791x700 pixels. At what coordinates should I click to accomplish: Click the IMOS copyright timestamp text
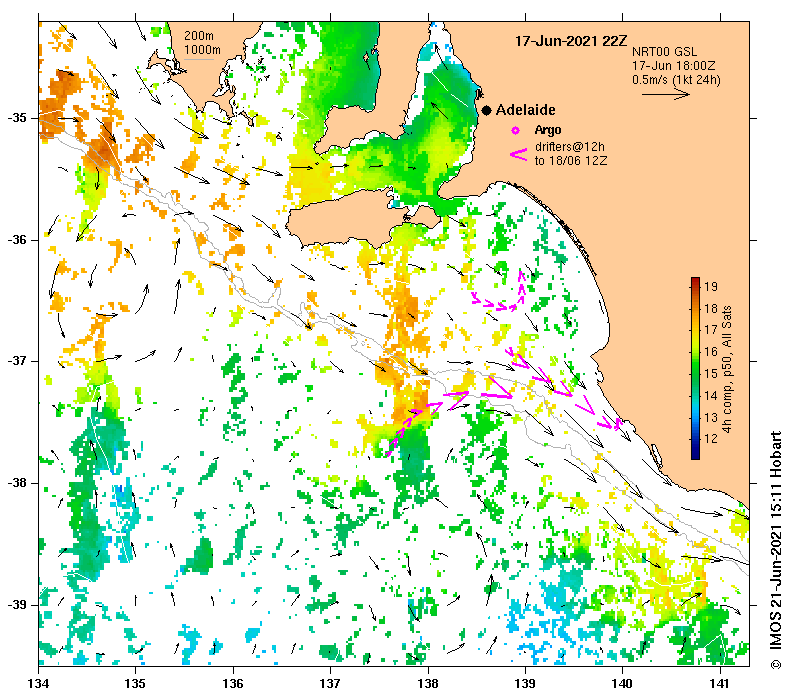point(775,550)
